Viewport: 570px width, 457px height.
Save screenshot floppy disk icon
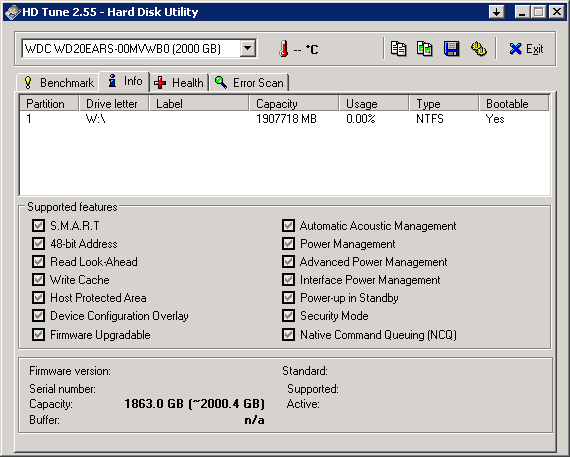451,49
